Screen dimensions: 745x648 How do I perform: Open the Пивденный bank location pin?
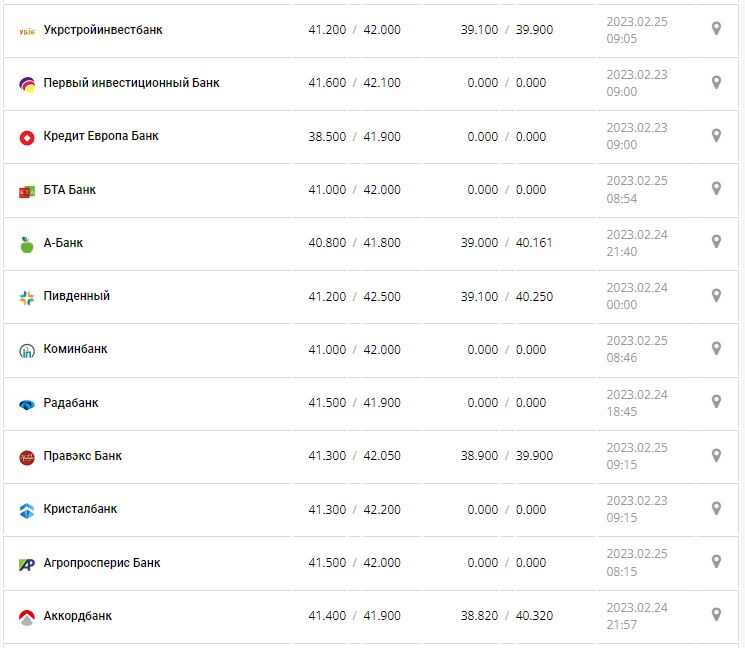pos(716,295)
